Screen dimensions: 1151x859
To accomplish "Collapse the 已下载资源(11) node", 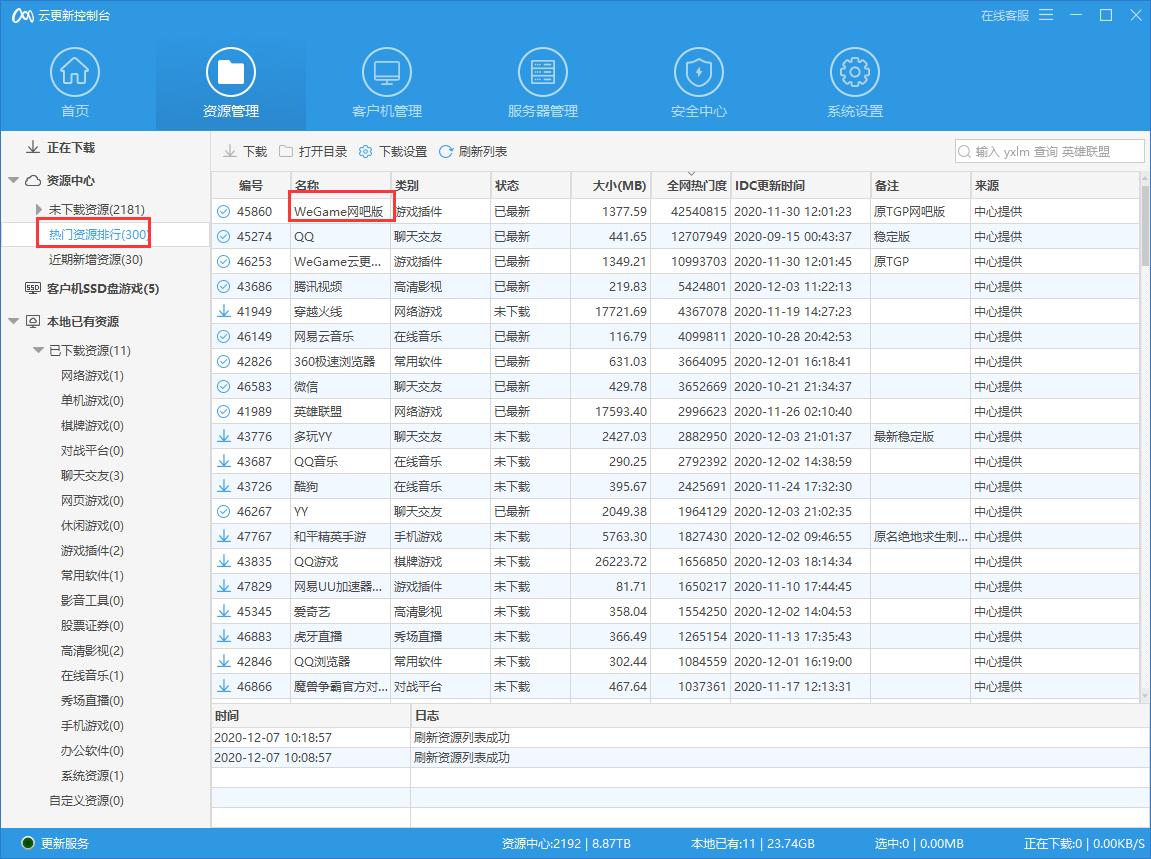I will pyautogui.click(x=40, y=350).
